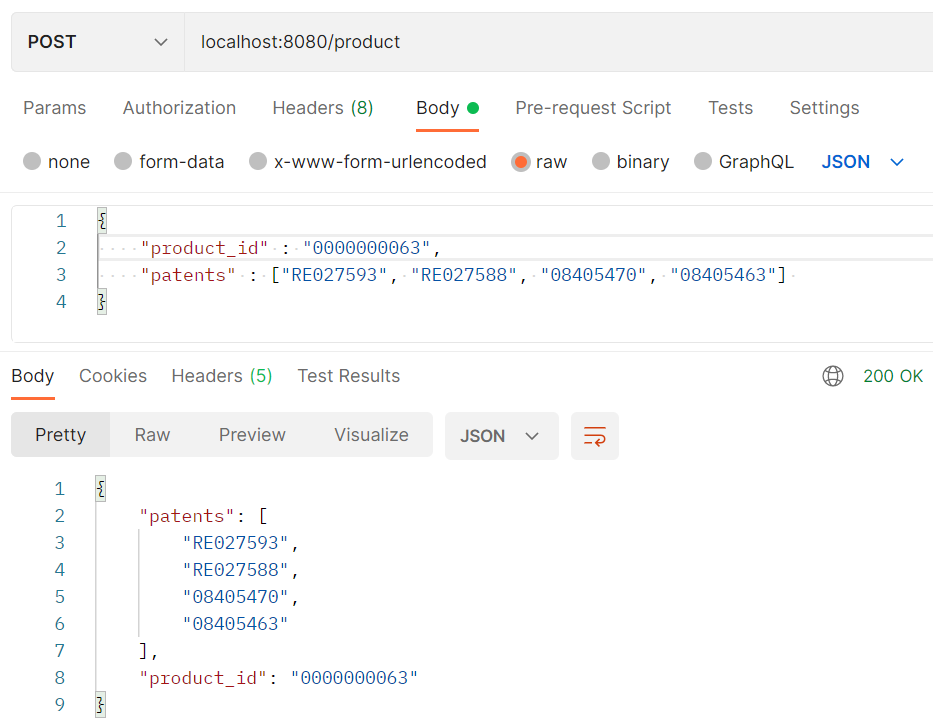Image resolution: width=933 pixels, height=727 pixels.
Task: Click "08405470" value in response
Action: click(x=235, y=597)
